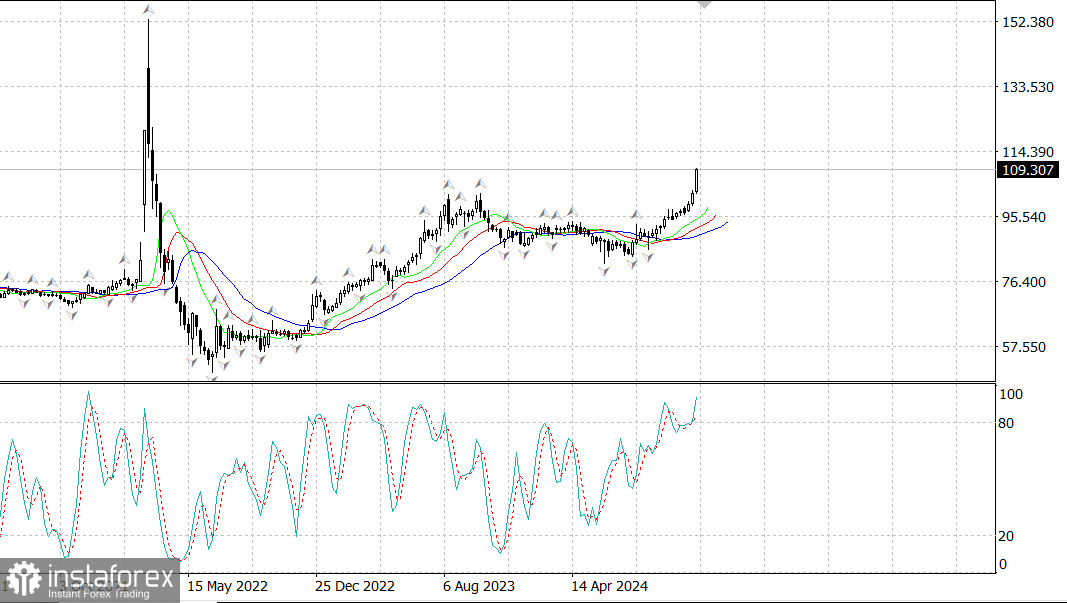Click the fractal arrow above the highest spike
This screenshot has width=1067, height=603.
click(149, 10)
